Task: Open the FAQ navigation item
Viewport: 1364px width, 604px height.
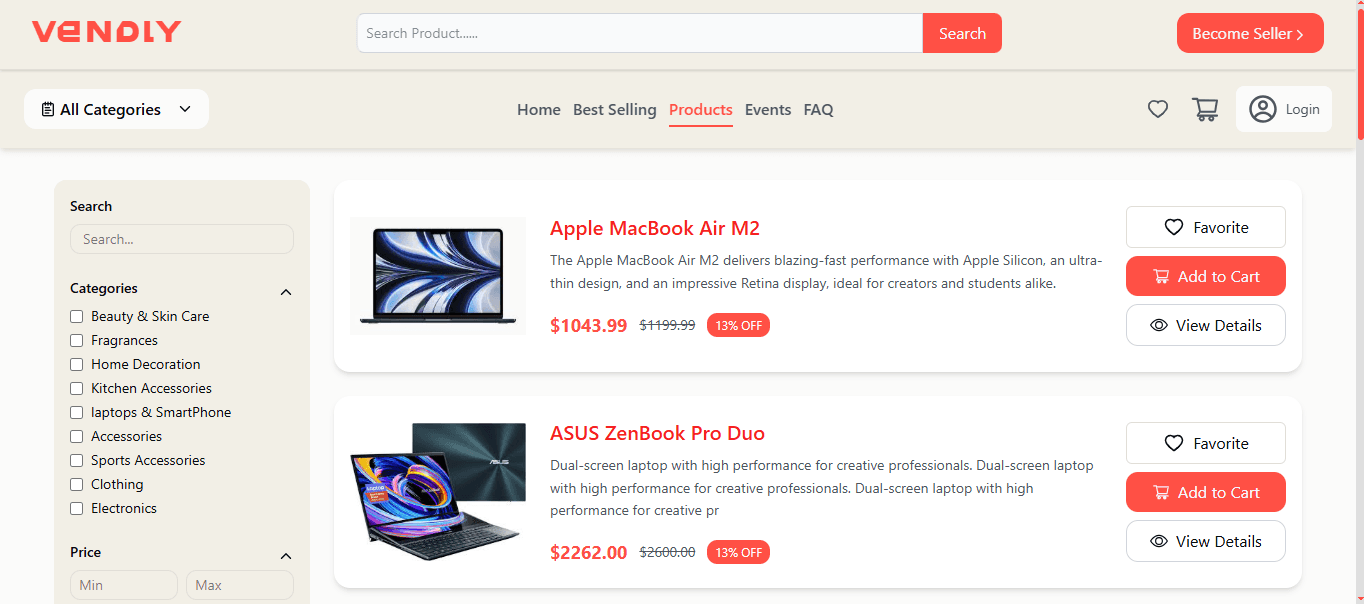Action: tap(818, 109)
